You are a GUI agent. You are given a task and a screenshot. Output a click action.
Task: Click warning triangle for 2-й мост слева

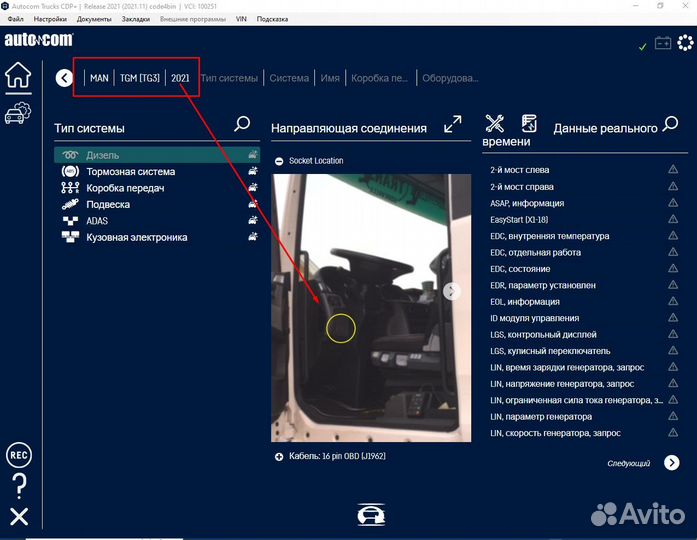tap(673, 169)
